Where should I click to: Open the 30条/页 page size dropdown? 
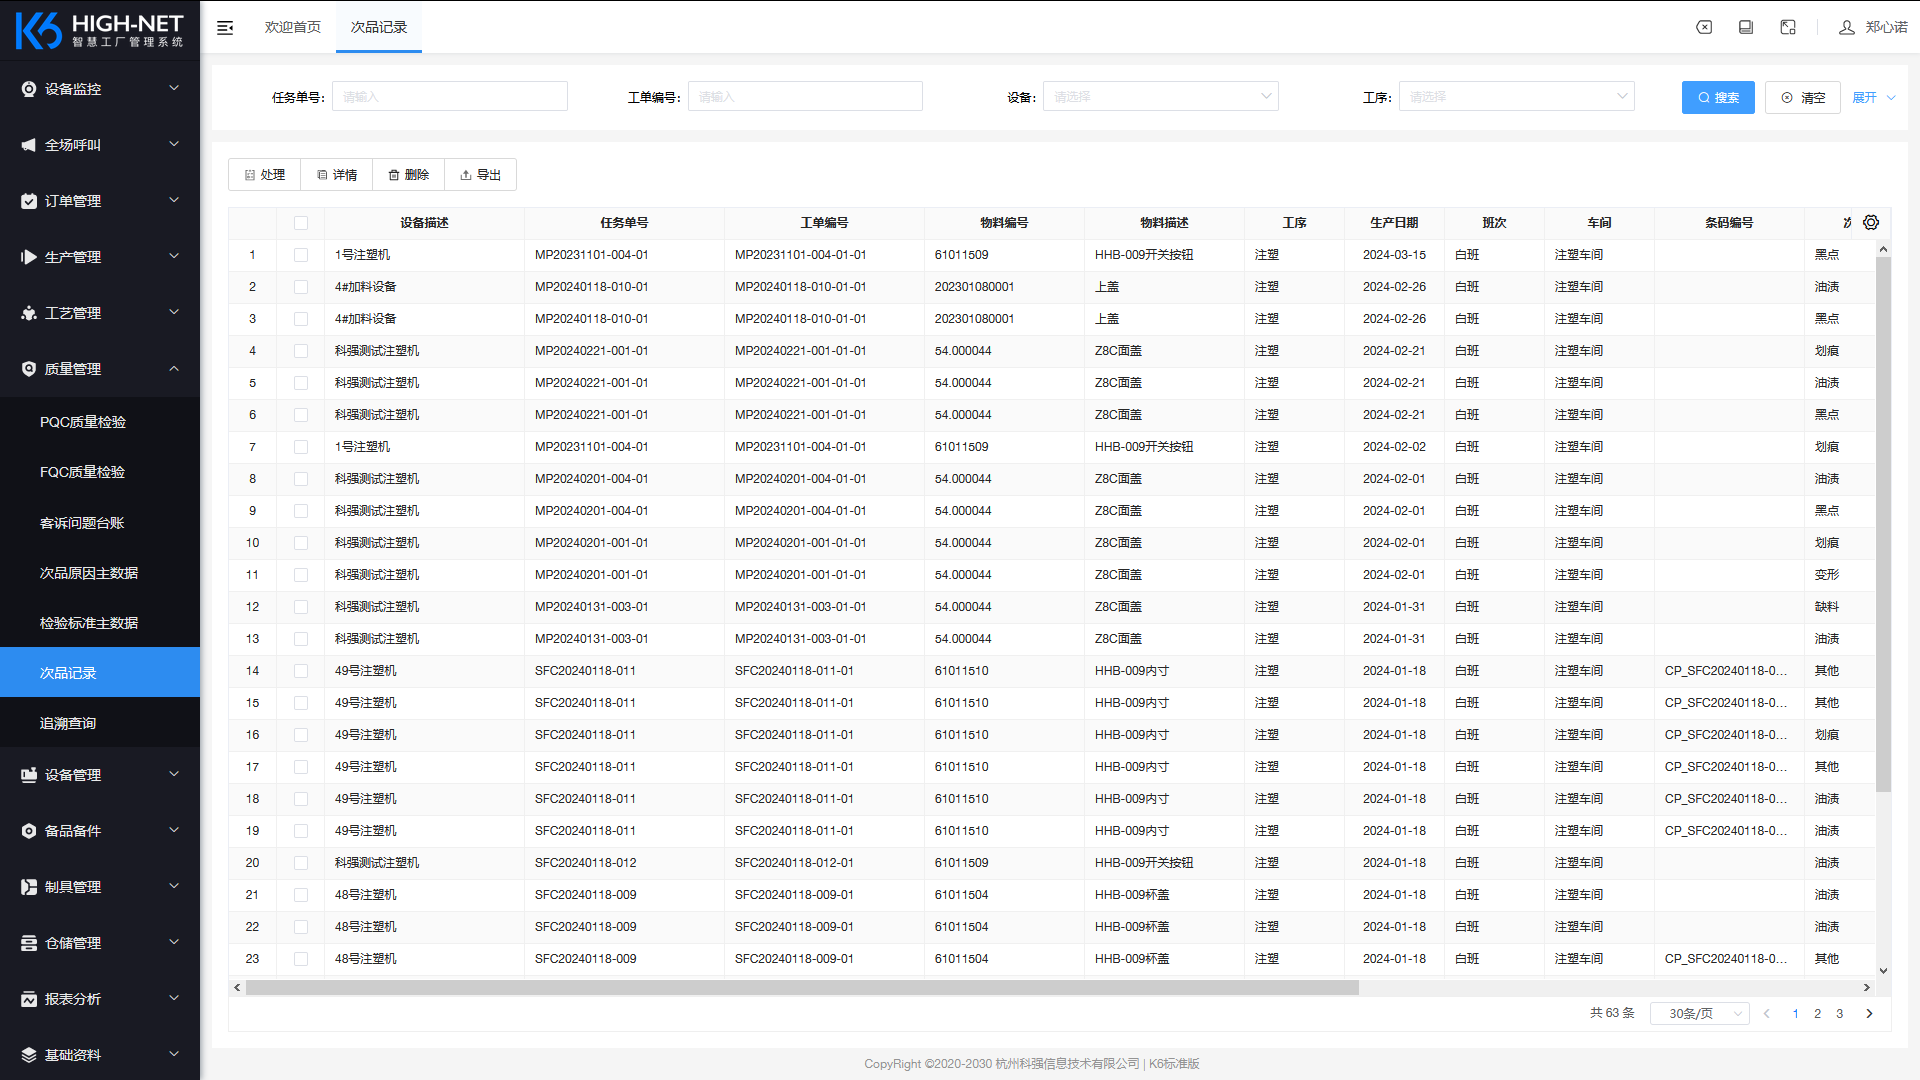tap(1699, 1013)
